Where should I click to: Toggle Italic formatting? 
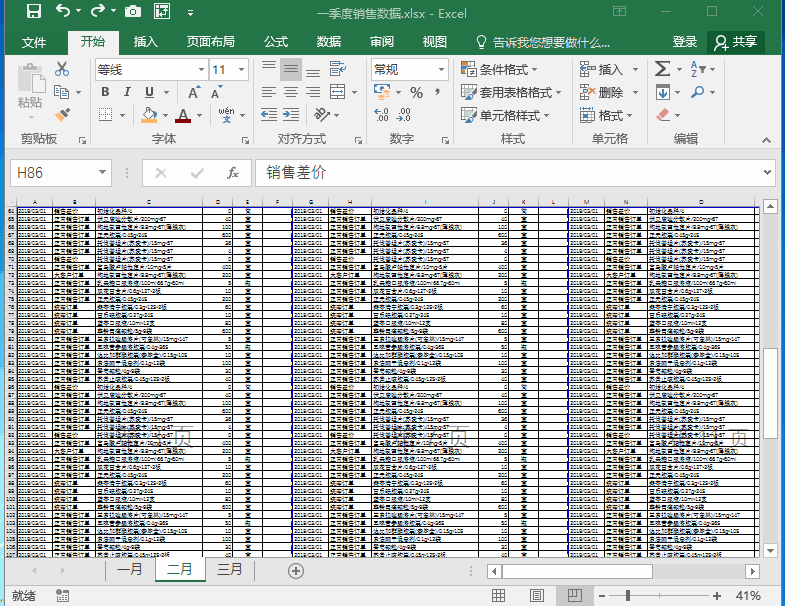coord(129,93)
